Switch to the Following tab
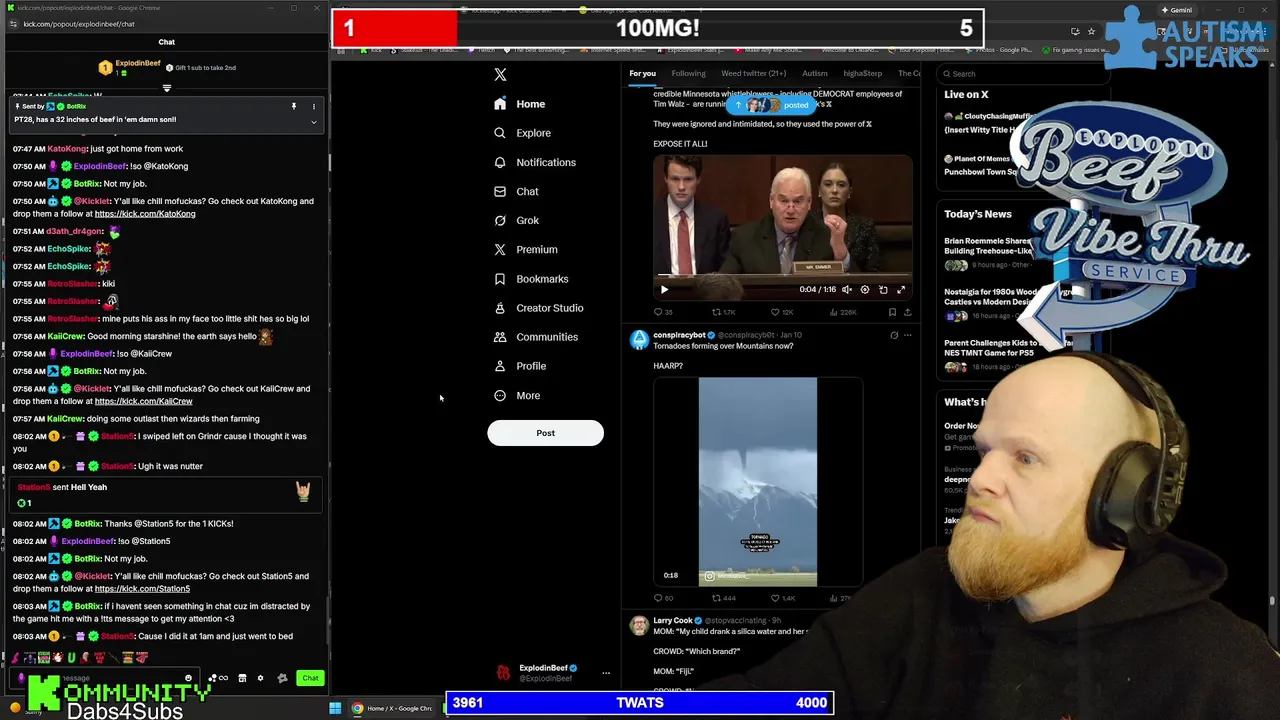1280x720 pixels. (688, 73)
